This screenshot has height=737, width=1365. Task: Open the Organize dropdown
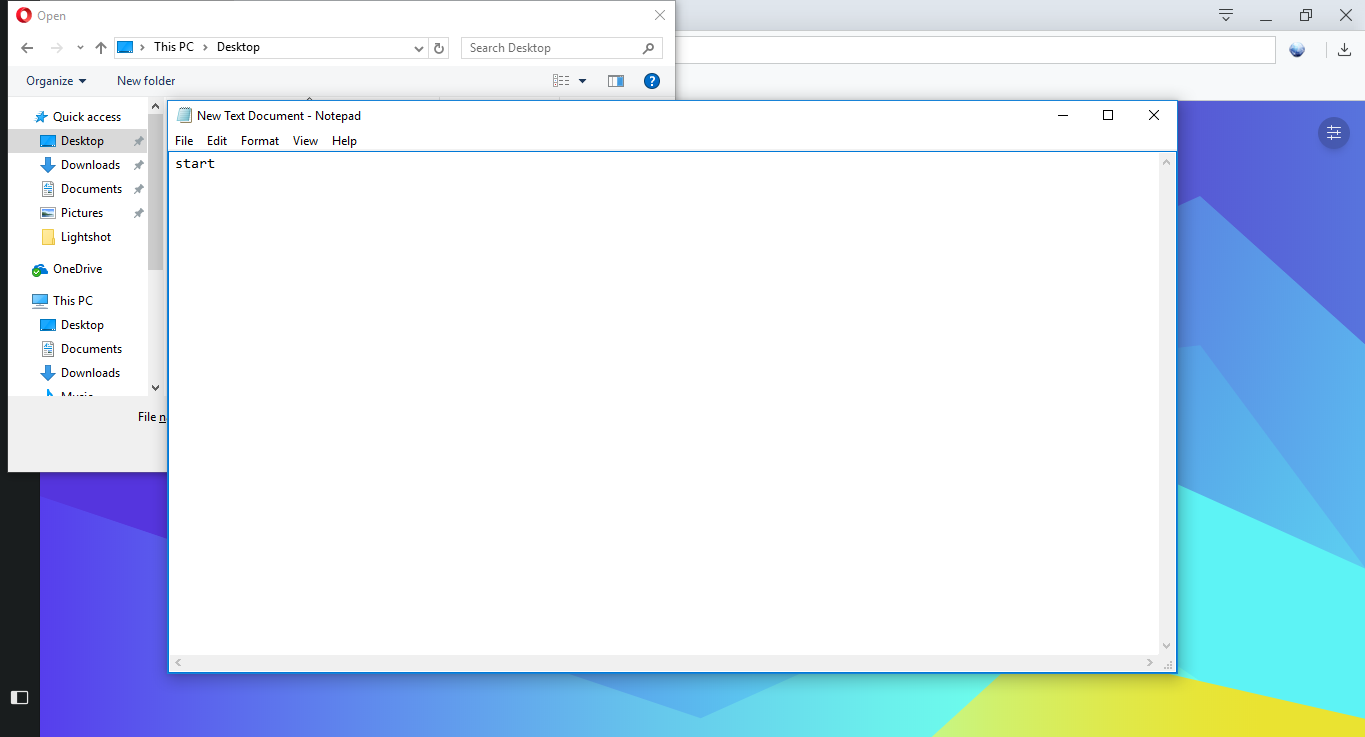[x=55, y=81]
